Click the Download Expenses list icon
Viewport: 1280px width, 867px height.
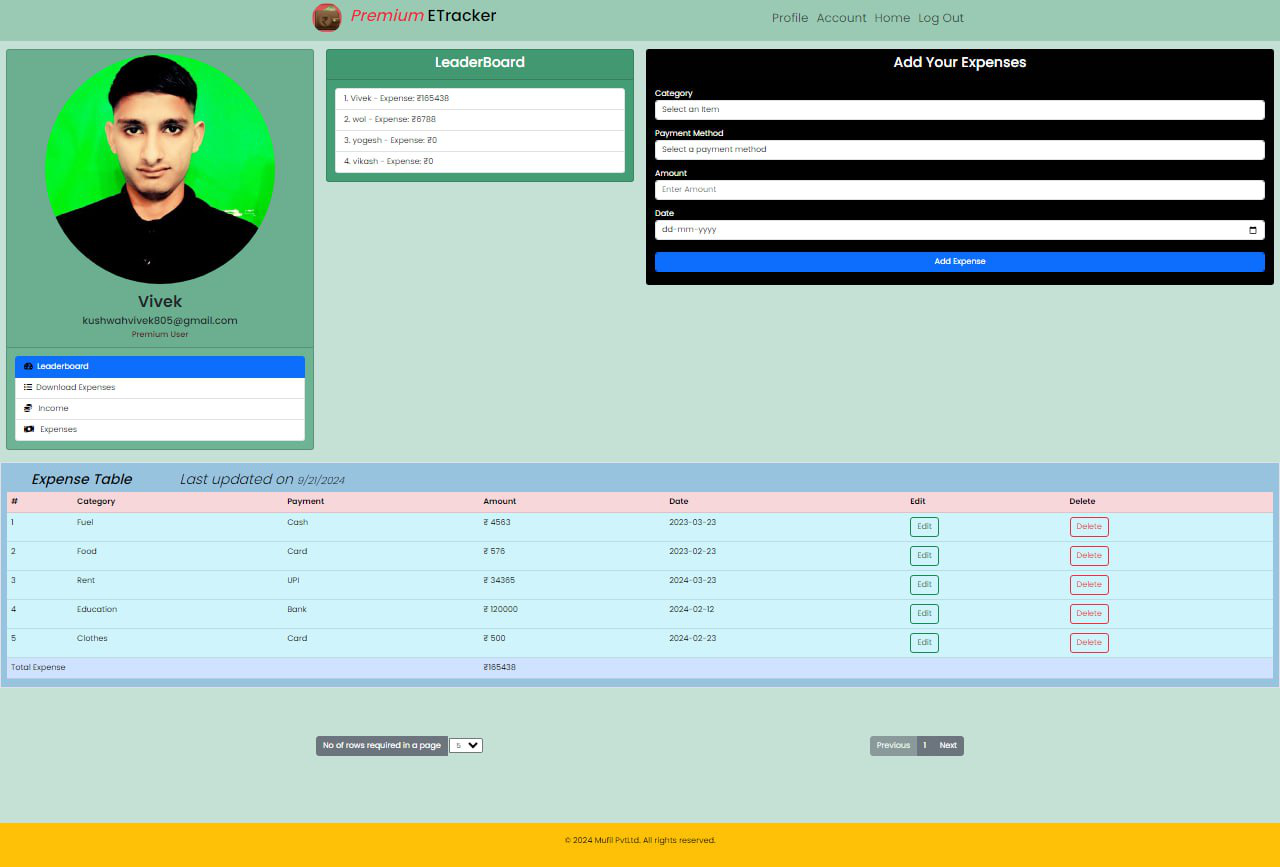[28, 387]
